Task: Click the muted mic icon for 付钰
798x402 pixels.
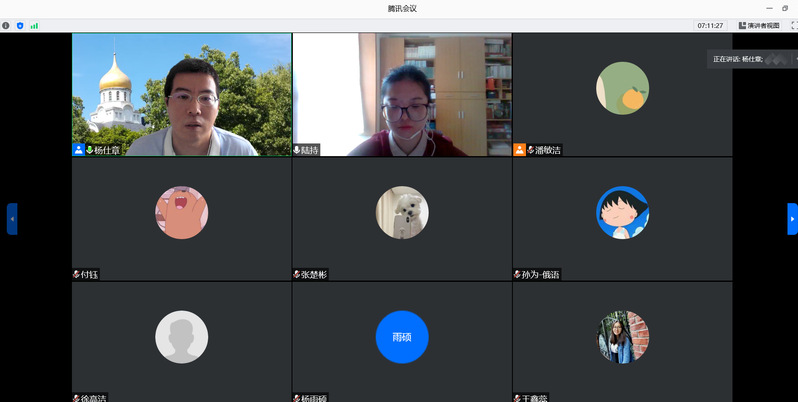Action: click(77, 274)
